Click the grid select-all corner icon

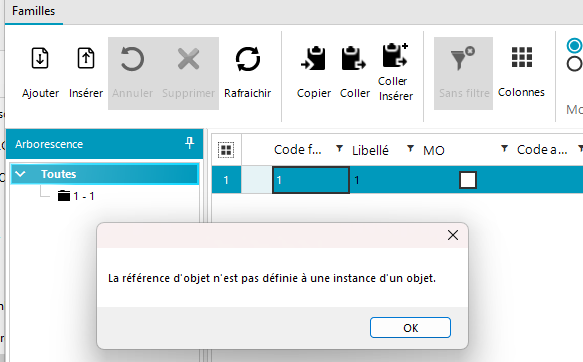click(x=226, y=150)
